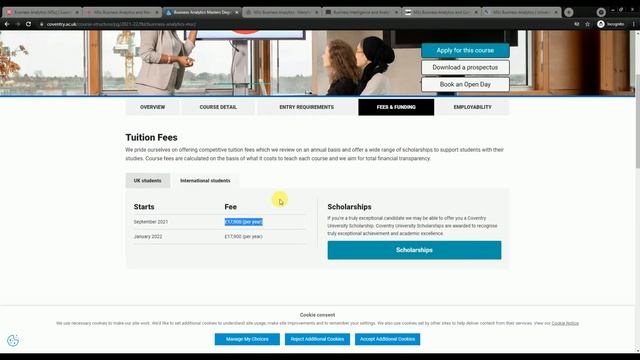Screen dimensions: 640x360
Task: Click the January 2022 start date
Action: coord(148,236)
